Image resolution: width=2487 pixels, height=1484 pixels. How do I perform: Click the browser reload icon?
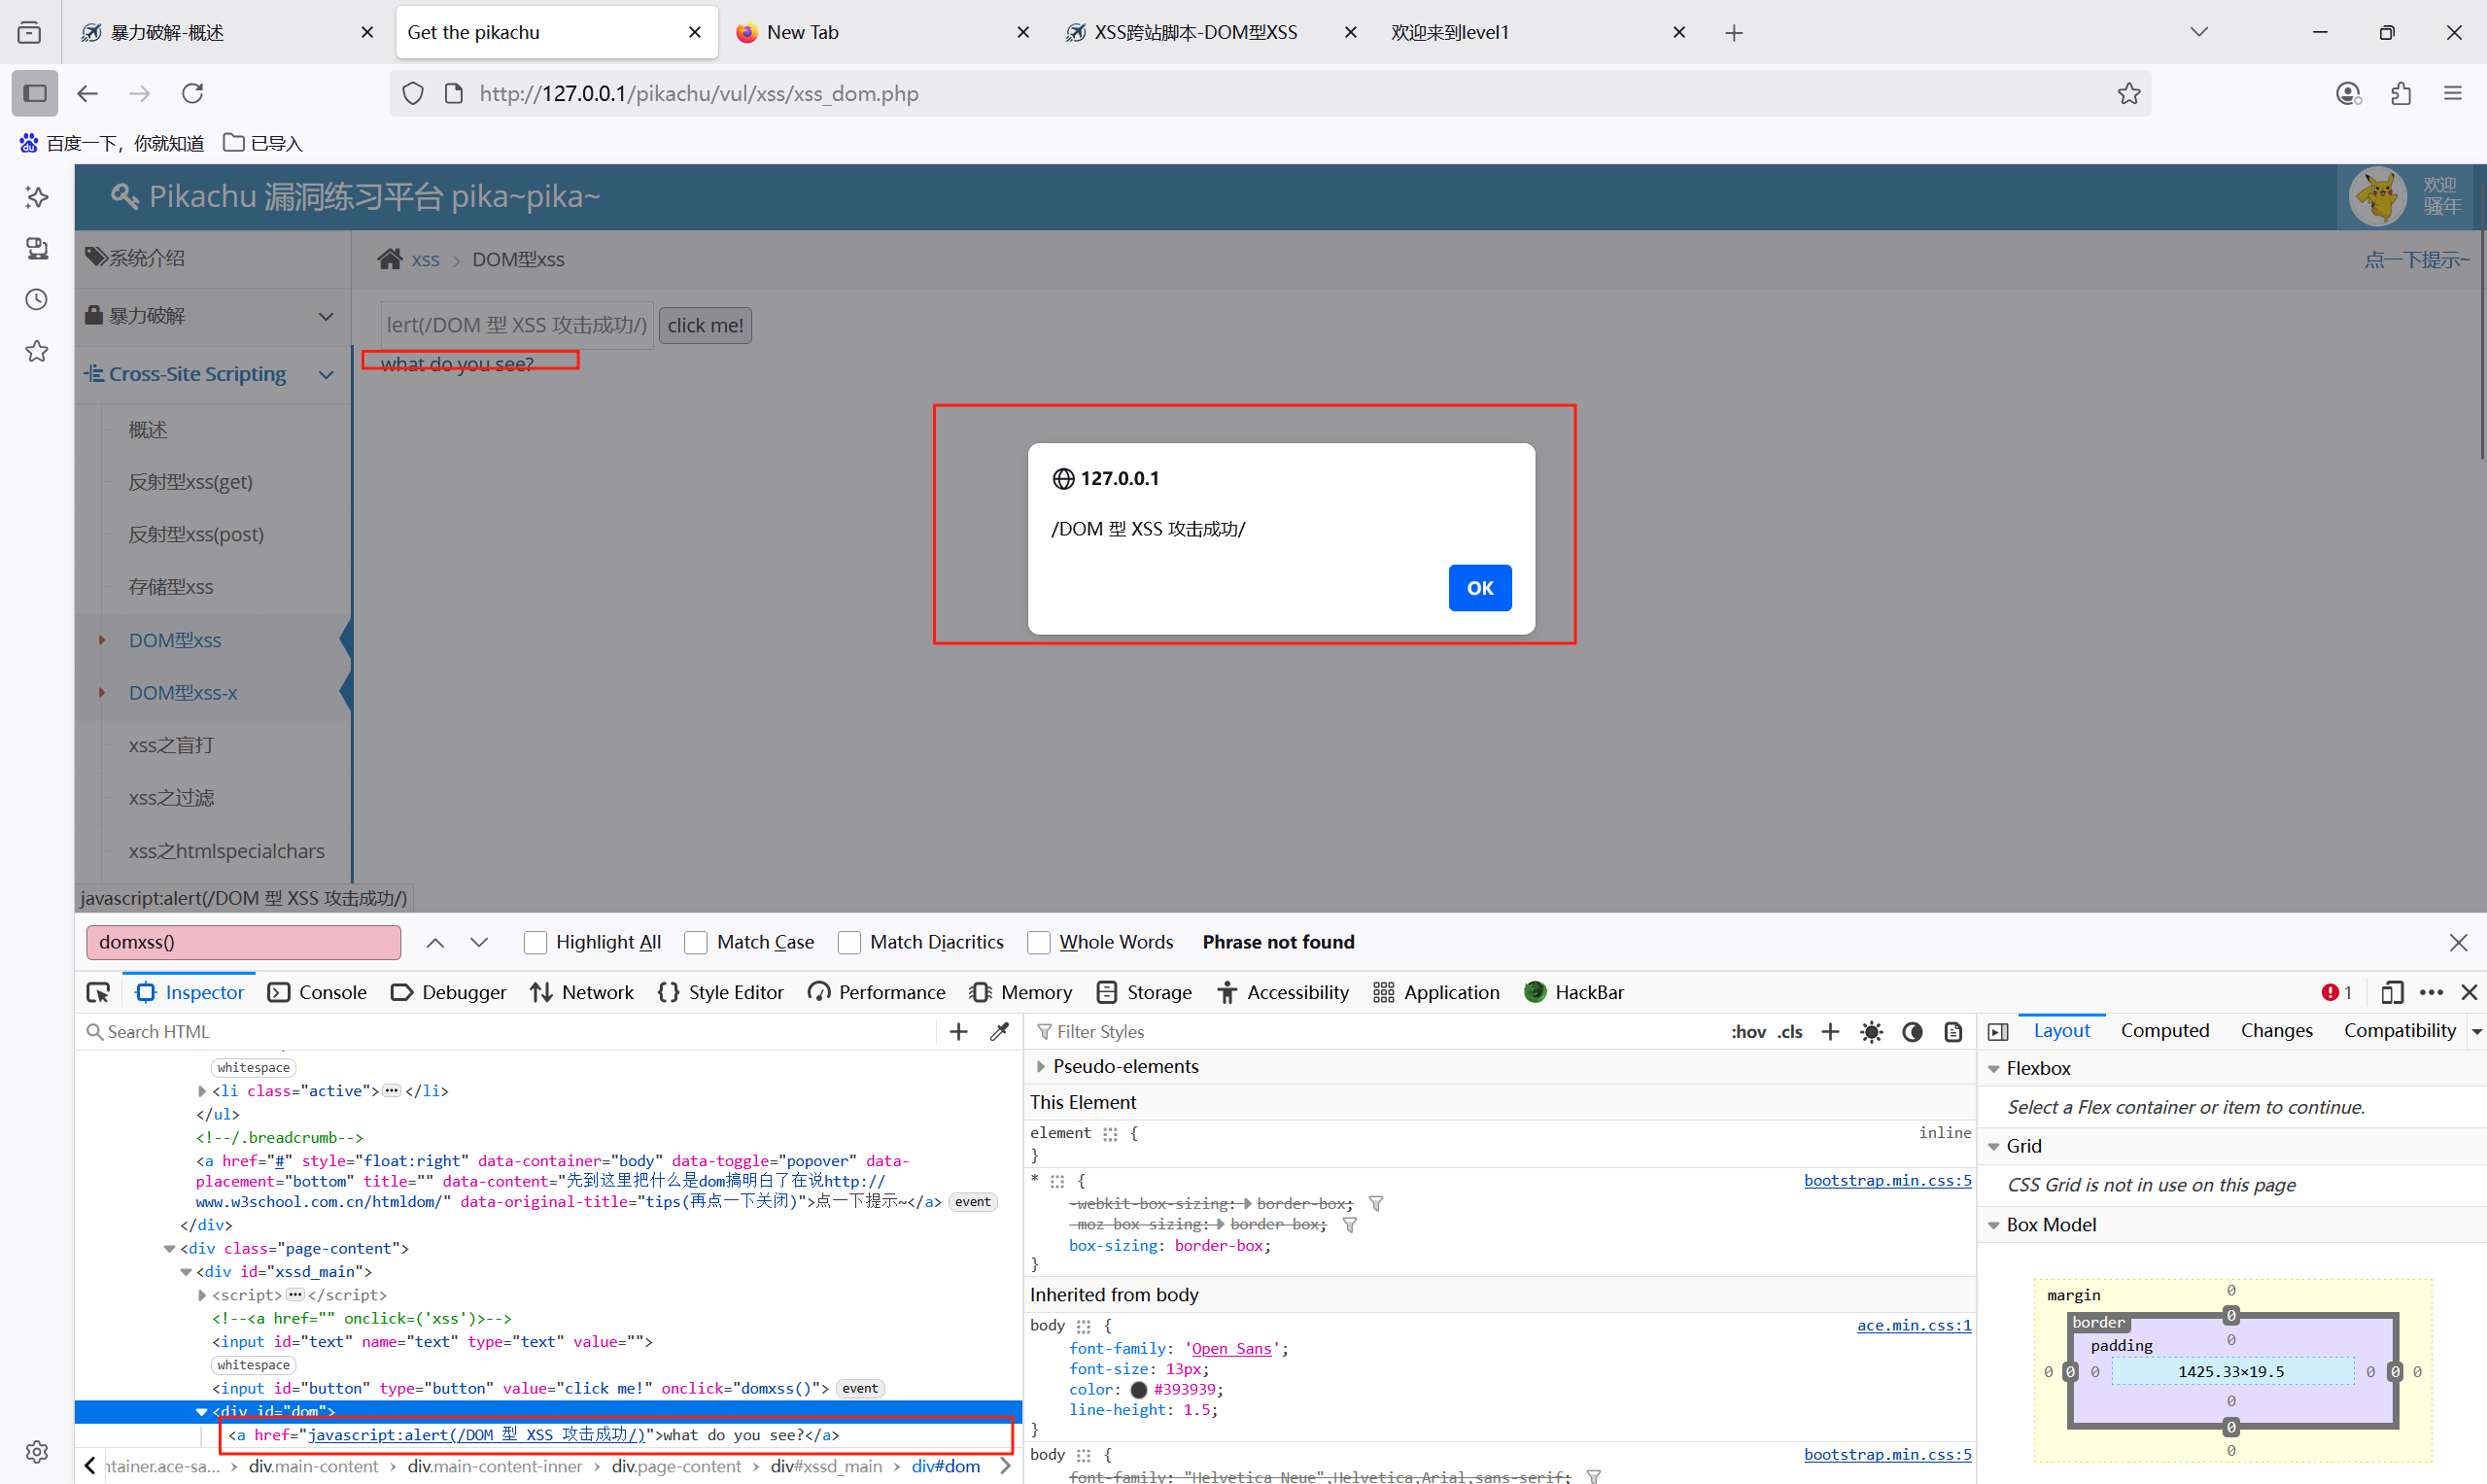(192, 93)
